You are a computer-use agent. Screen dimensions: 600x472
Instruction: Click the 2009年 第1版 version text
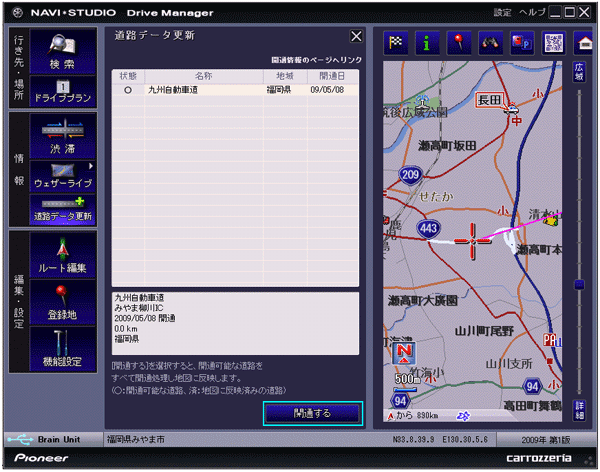[546, 440]
